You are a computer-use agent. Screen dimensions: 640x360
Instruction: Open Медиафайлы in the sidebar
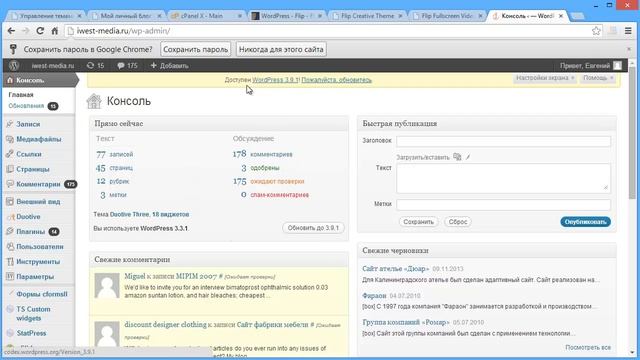(39, 139)
